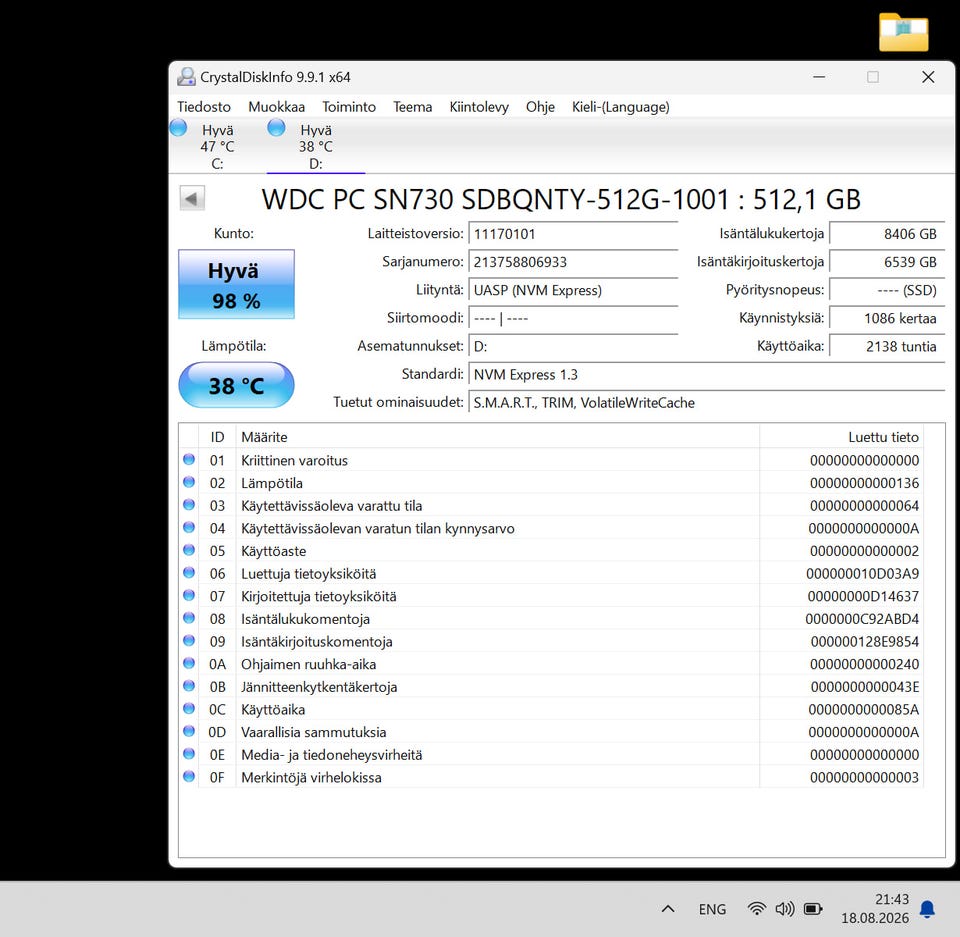960x937 pixels.
Task: Click the Määrite column header
Action: (x=497, y=437)
